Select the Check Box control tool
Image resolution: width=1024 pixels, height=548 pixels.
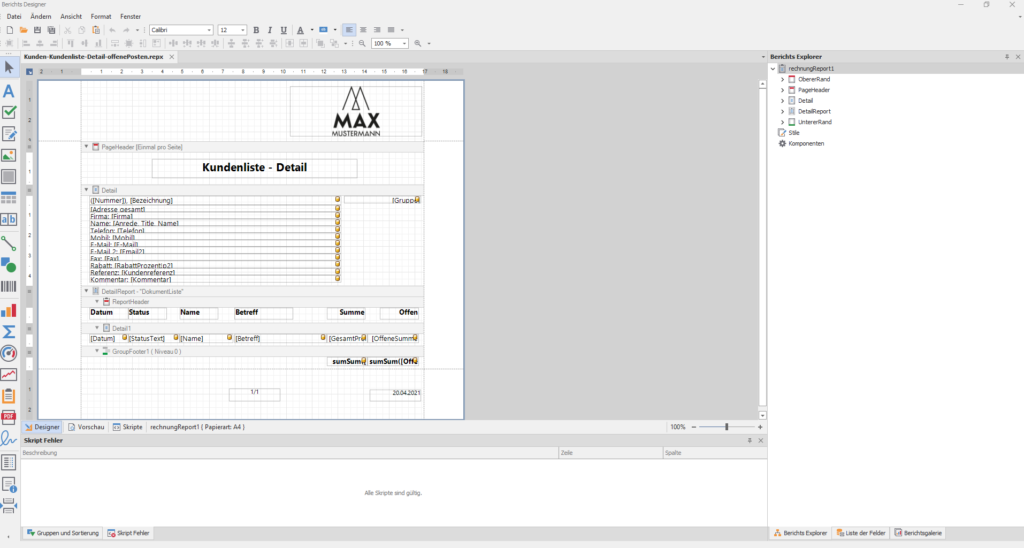[x=9, y=112]
